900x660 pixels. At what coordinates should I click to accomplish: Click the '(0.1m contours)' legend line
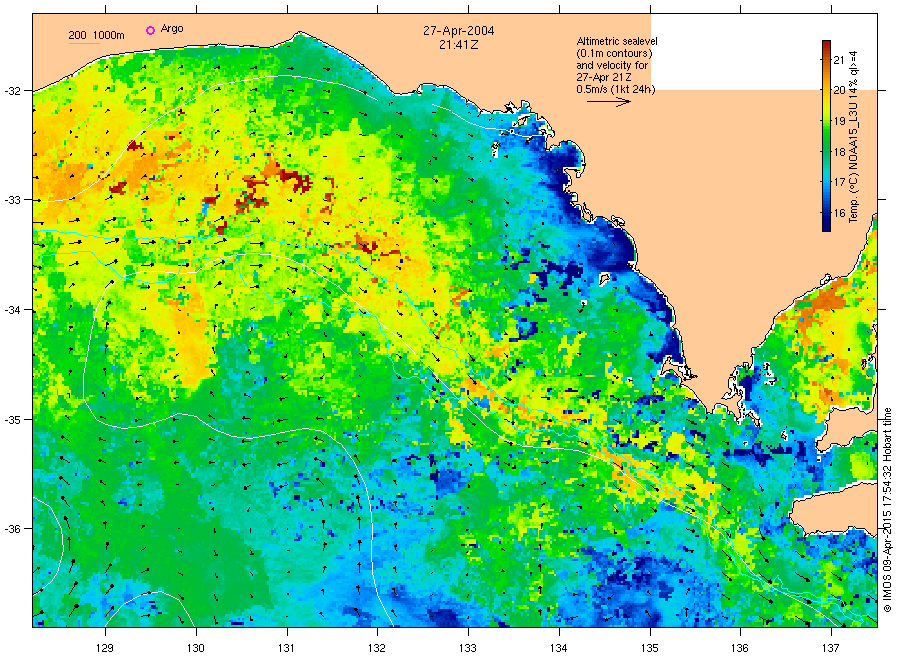click(x=614, y=53)
